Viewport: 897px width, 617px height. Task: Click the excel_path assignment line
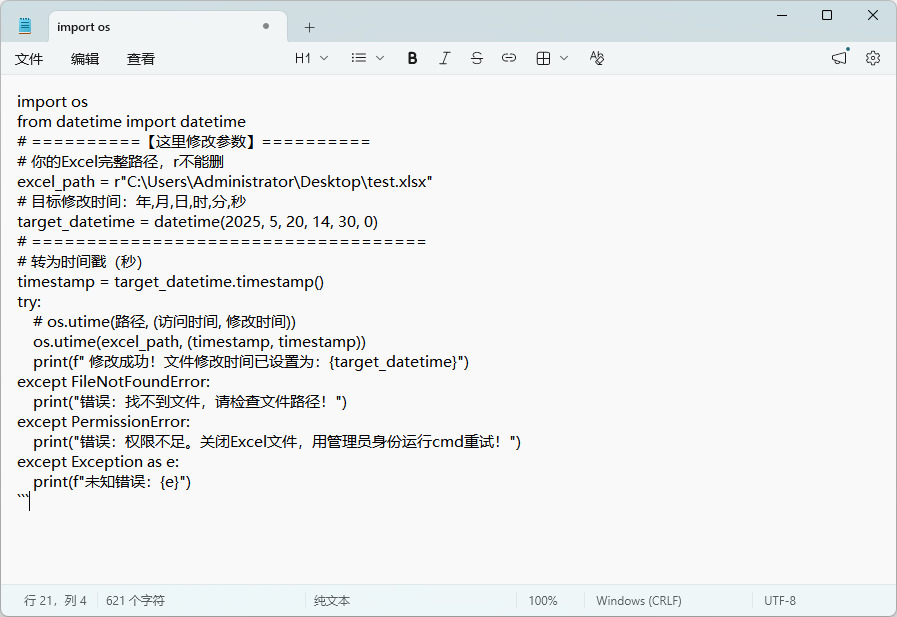click(225, 182)
